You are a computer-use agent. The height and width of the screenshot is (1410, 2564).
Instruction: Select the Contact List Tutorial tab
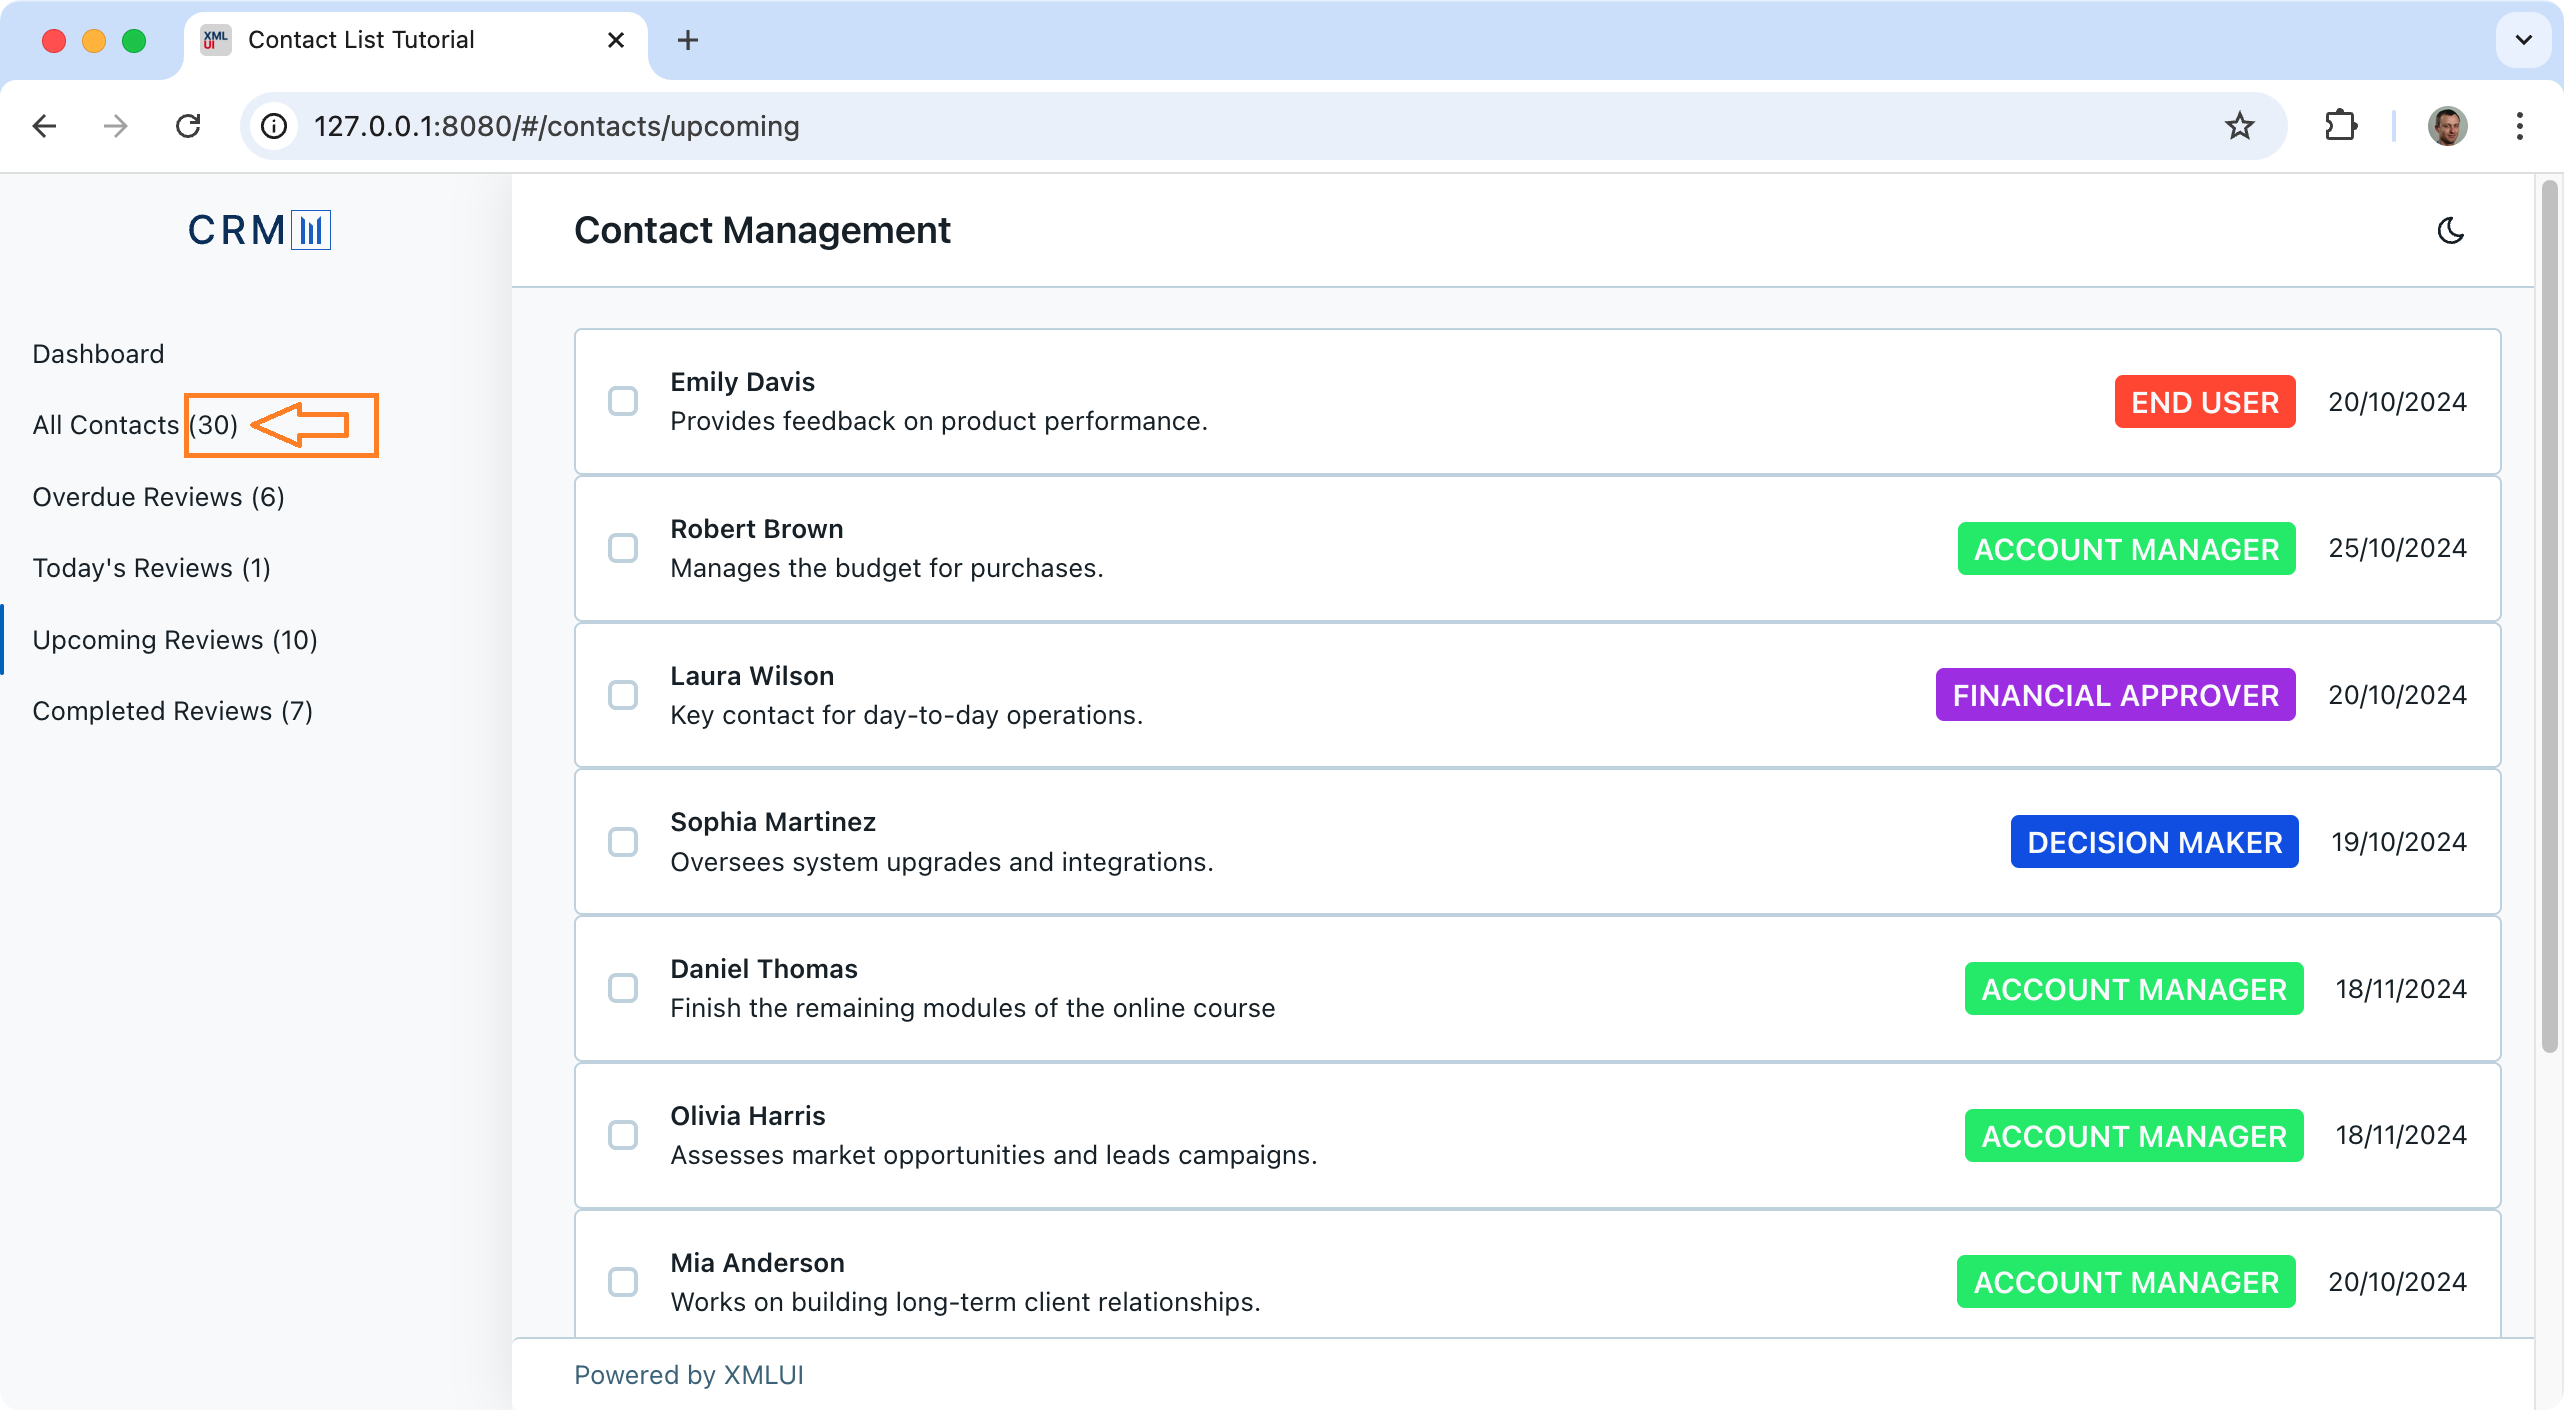click(415, 40)
